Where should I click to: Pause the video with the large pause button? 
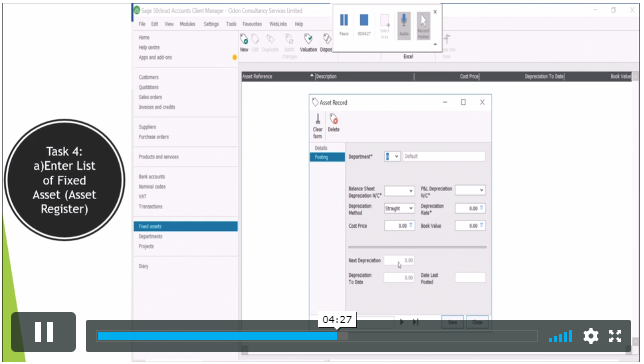click(x=44, y=332)
